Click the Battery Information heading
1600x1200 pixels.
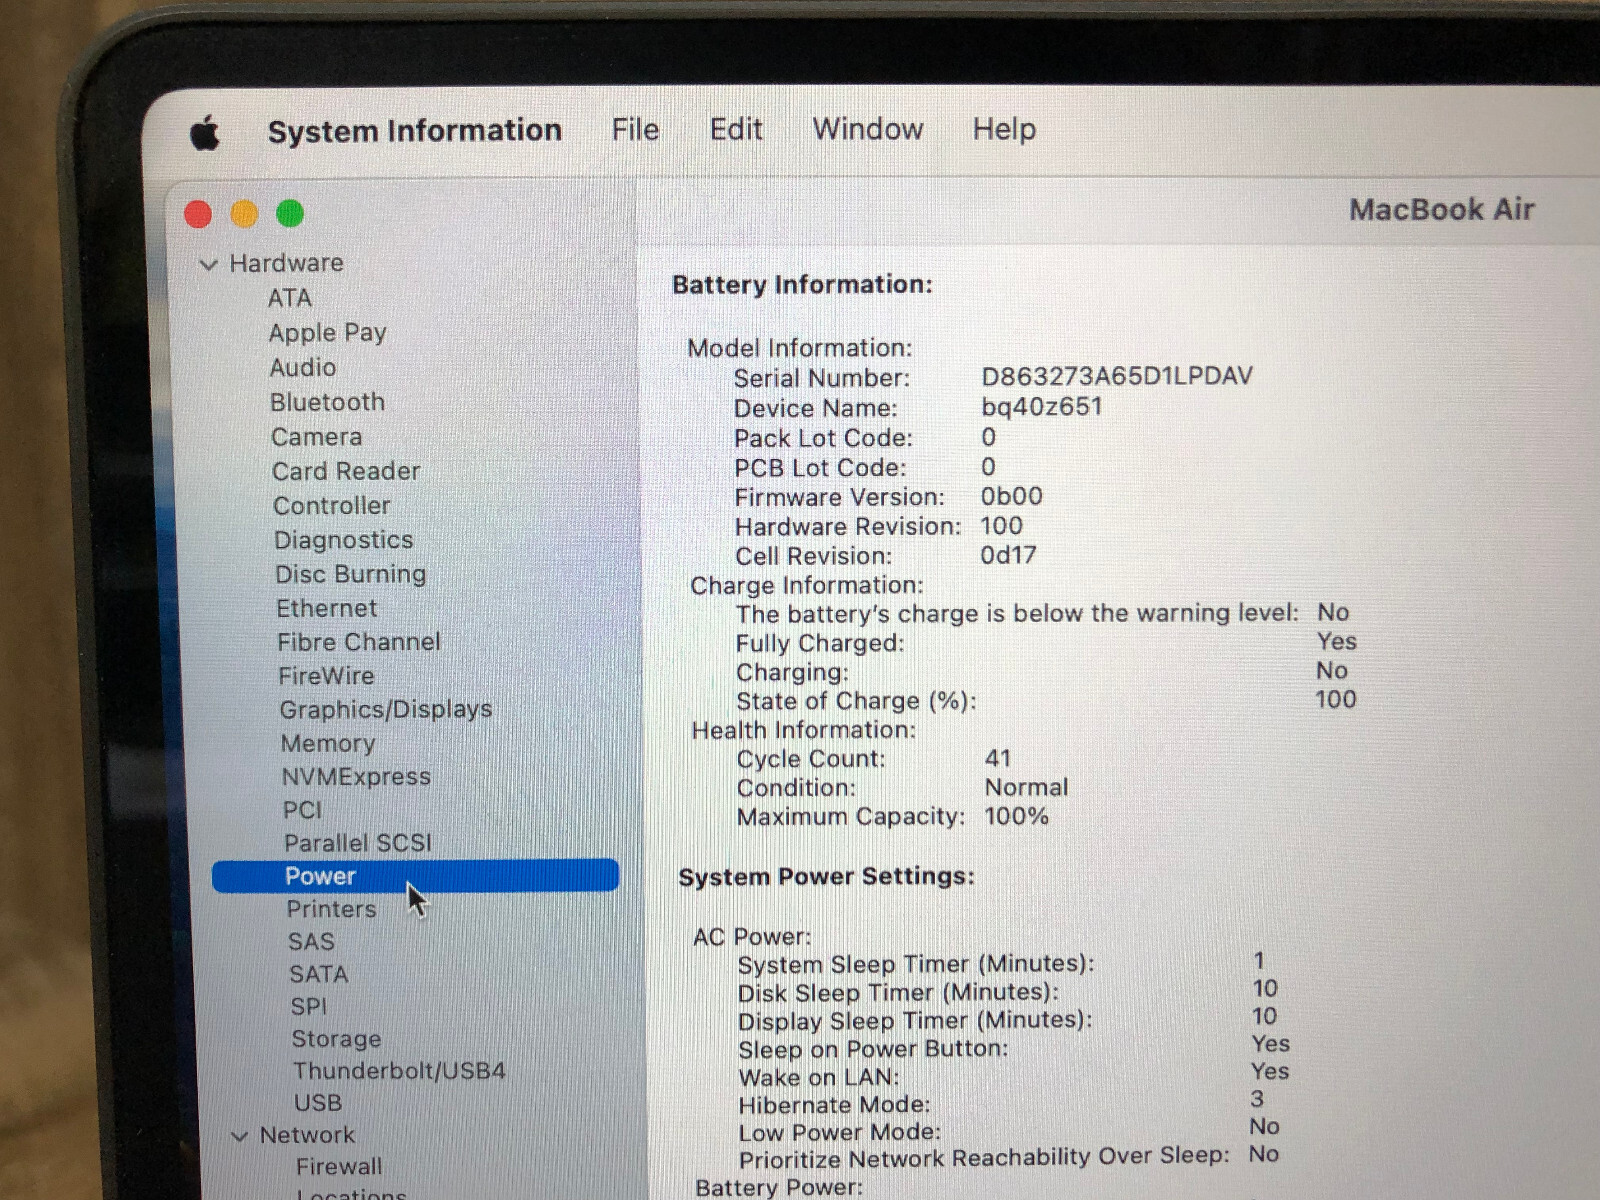point(803,285)
